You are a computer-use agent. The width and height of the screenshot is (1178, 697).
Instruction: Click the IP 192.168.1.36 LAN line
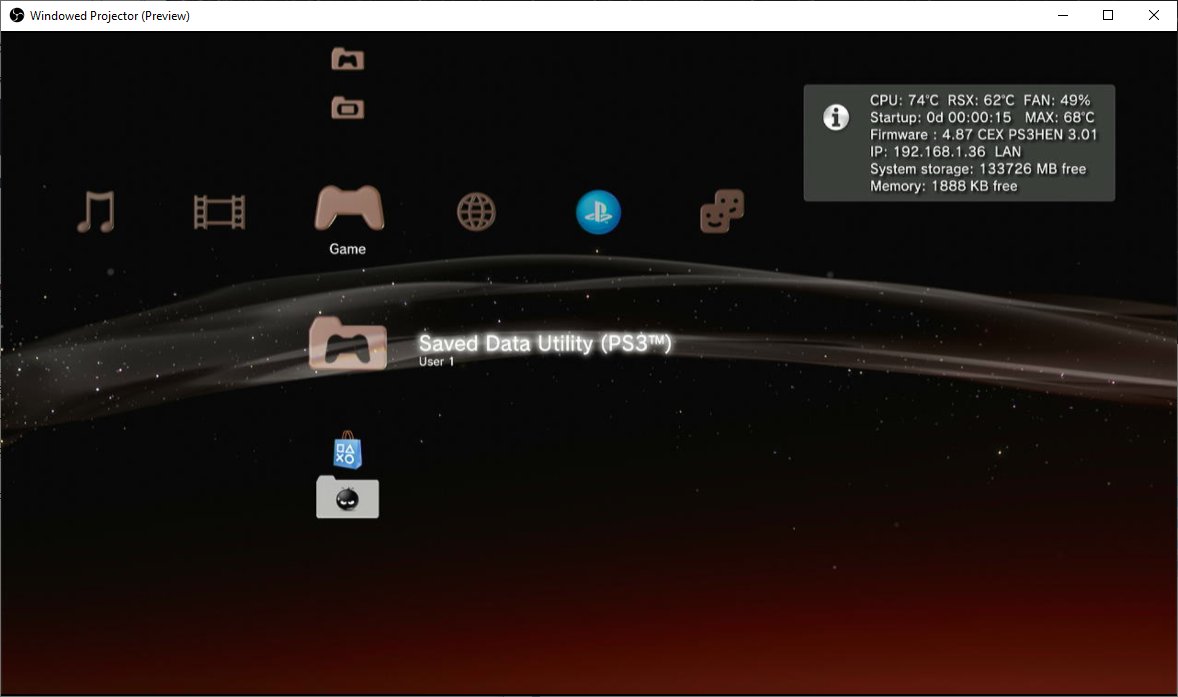[x=945, y=152]
